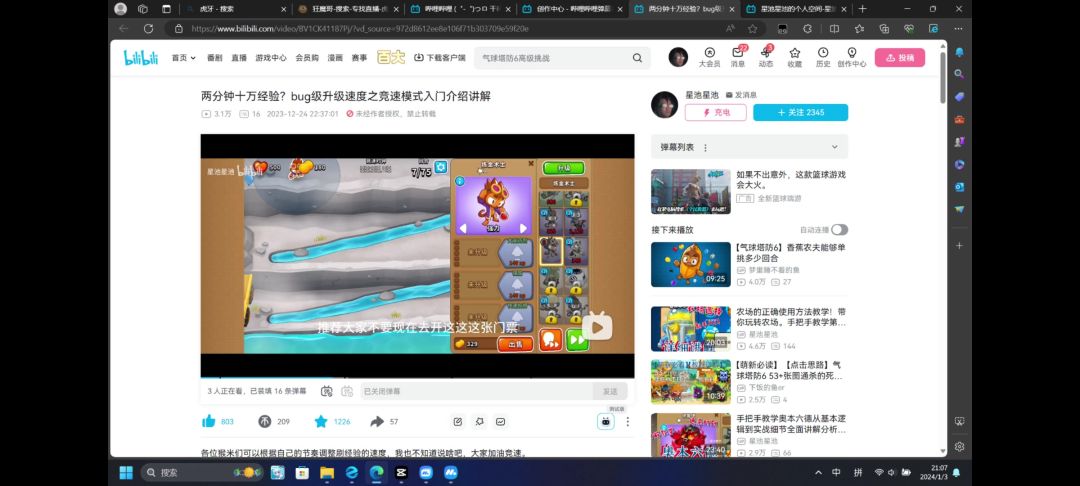Click the 下载客户端 link

439,58
